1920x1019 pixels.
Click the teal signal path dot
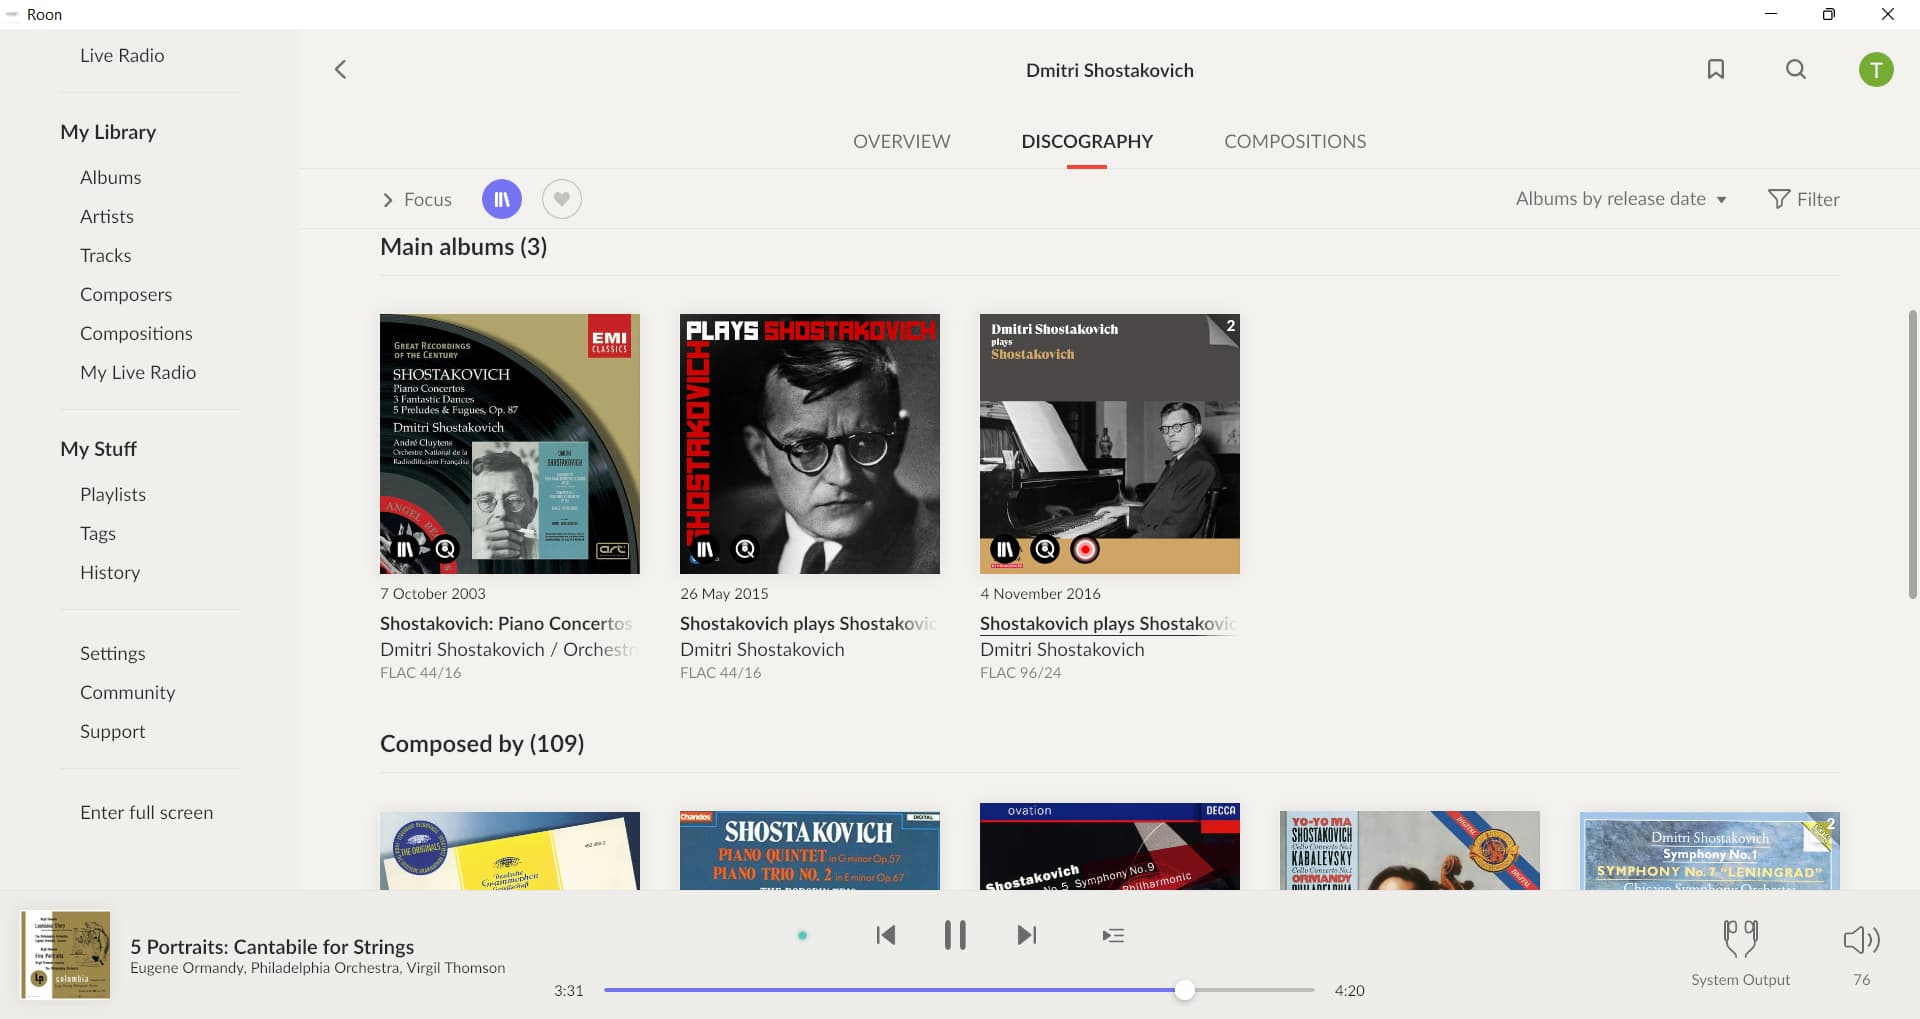pos(802,935)
